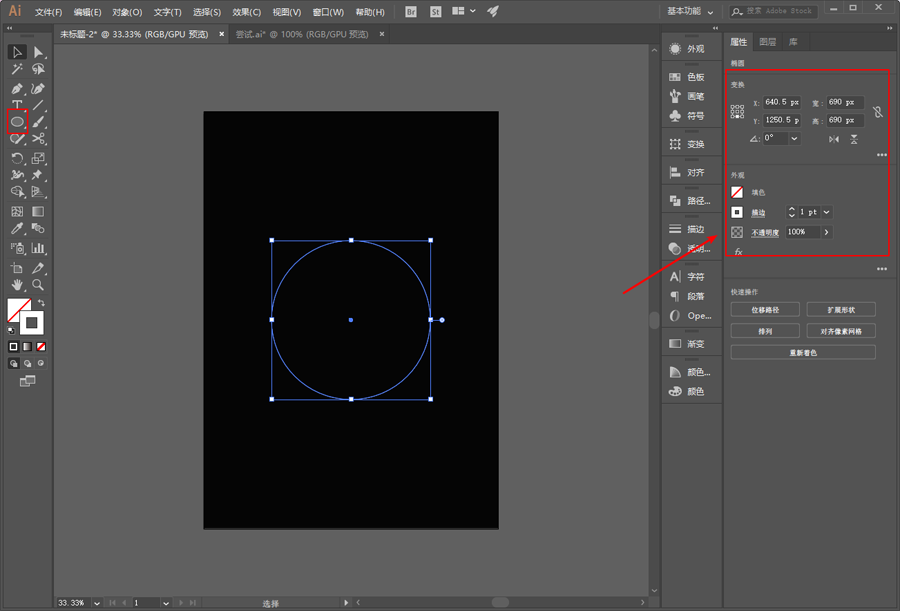Click the properties panel fill swatch

coord(737,192)
